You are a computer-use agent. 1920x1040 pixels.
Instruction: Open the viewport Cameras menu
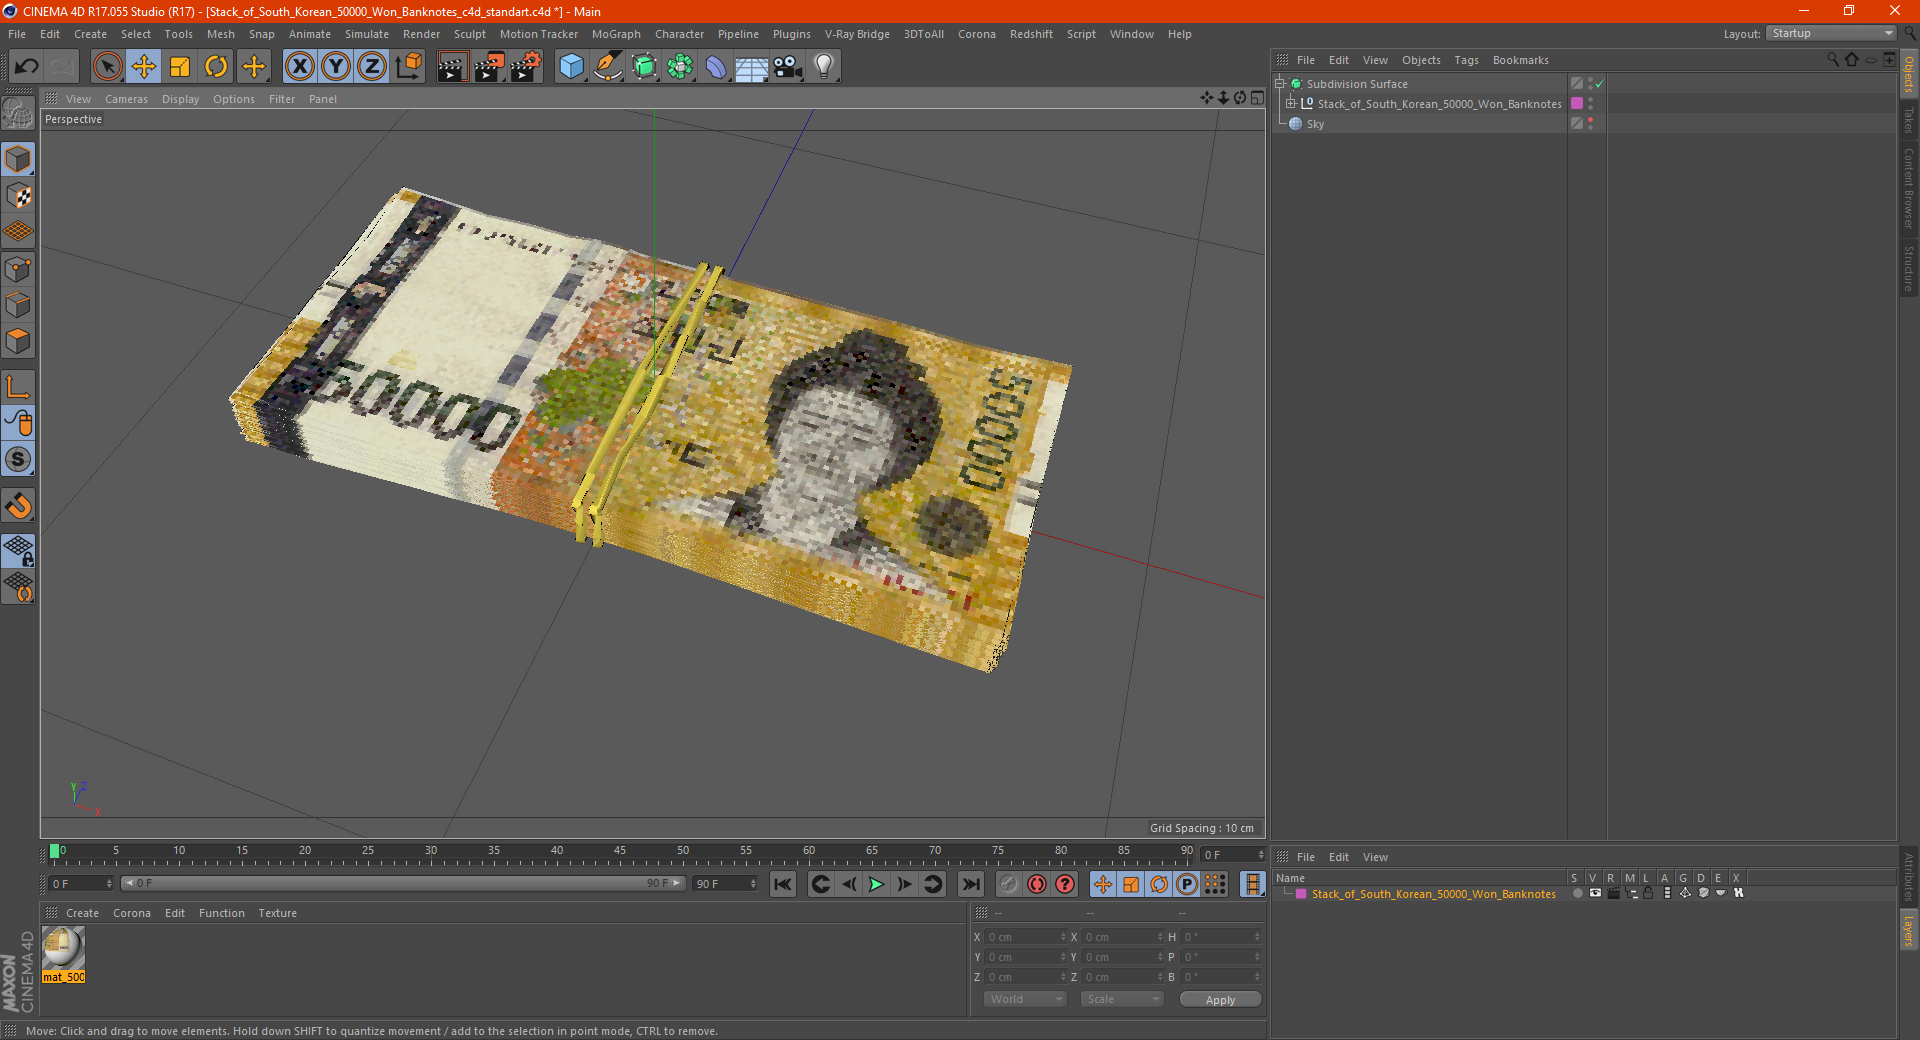tap(126, 99)
